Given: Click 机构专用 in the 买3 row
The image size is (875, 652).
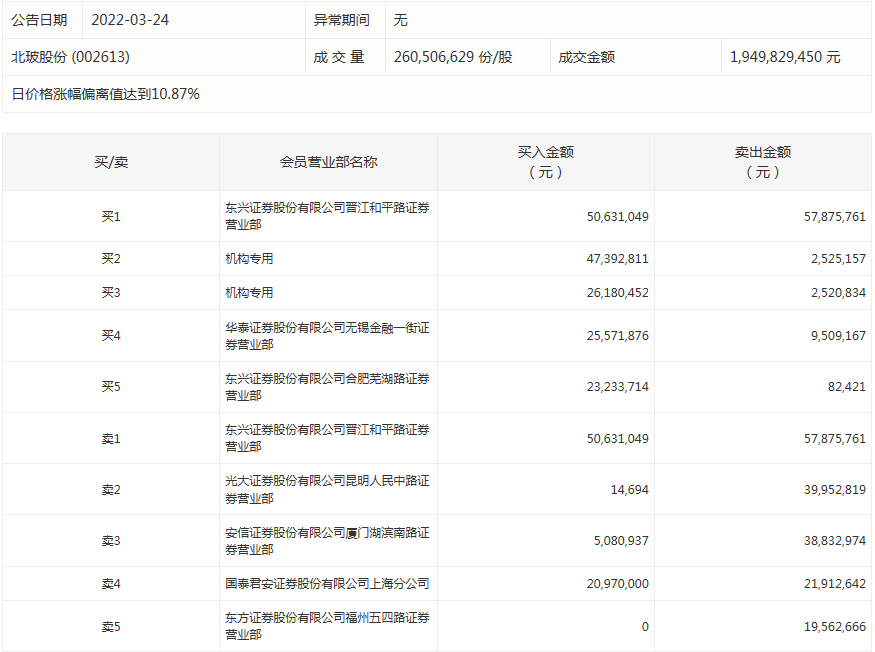Looking at the screenshot, I should (249, 293).
